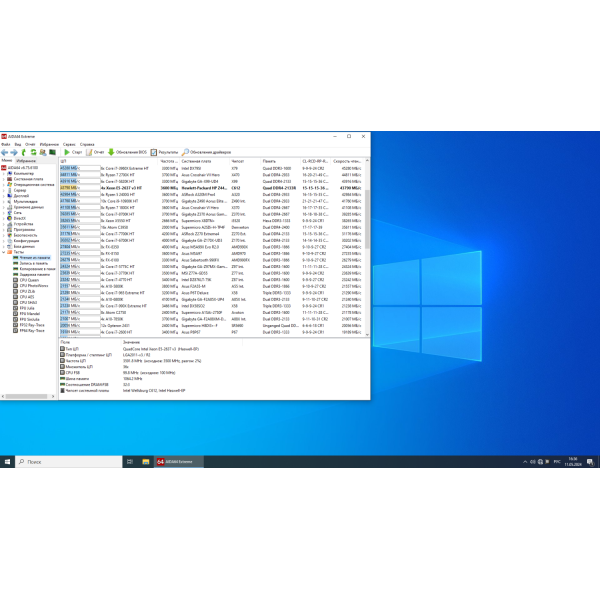Expand the Сервер tree node
Screen dimensions: 600x600
(x=4, y=190)
